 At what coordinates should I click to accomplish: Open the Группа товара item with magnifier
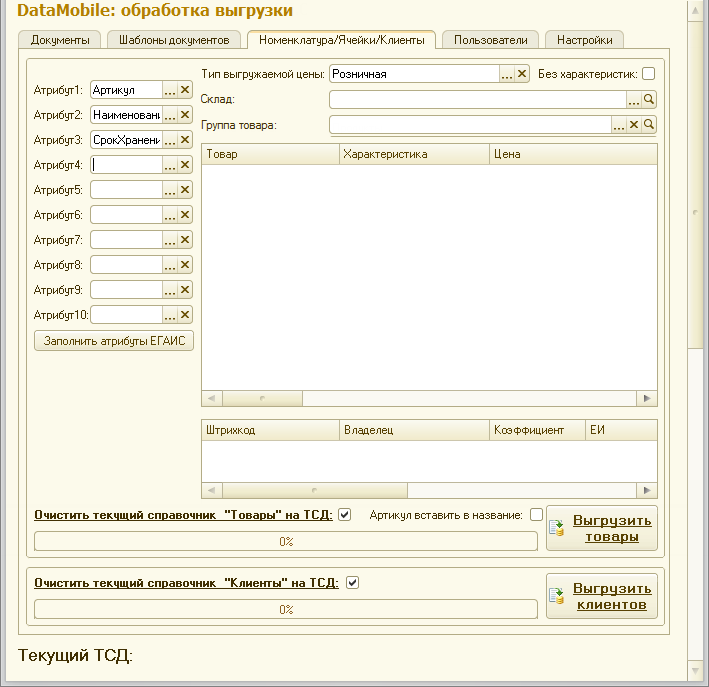(649, 124)
